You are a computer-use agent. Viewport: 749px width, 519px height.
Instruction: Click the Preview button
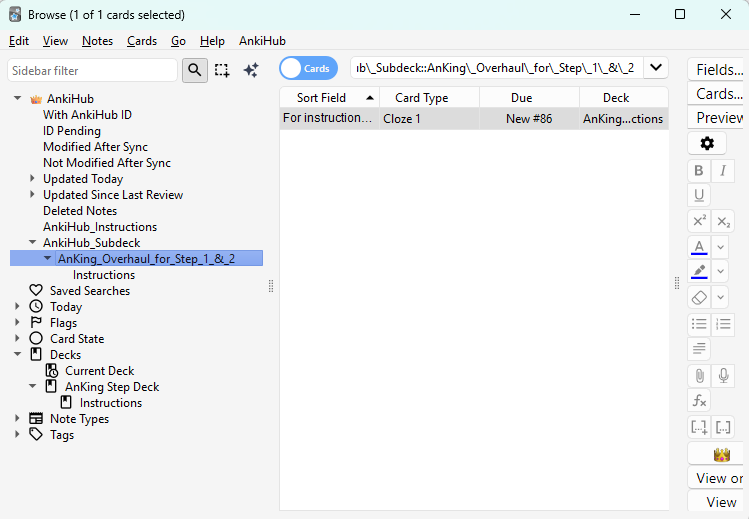pos(718,118)
